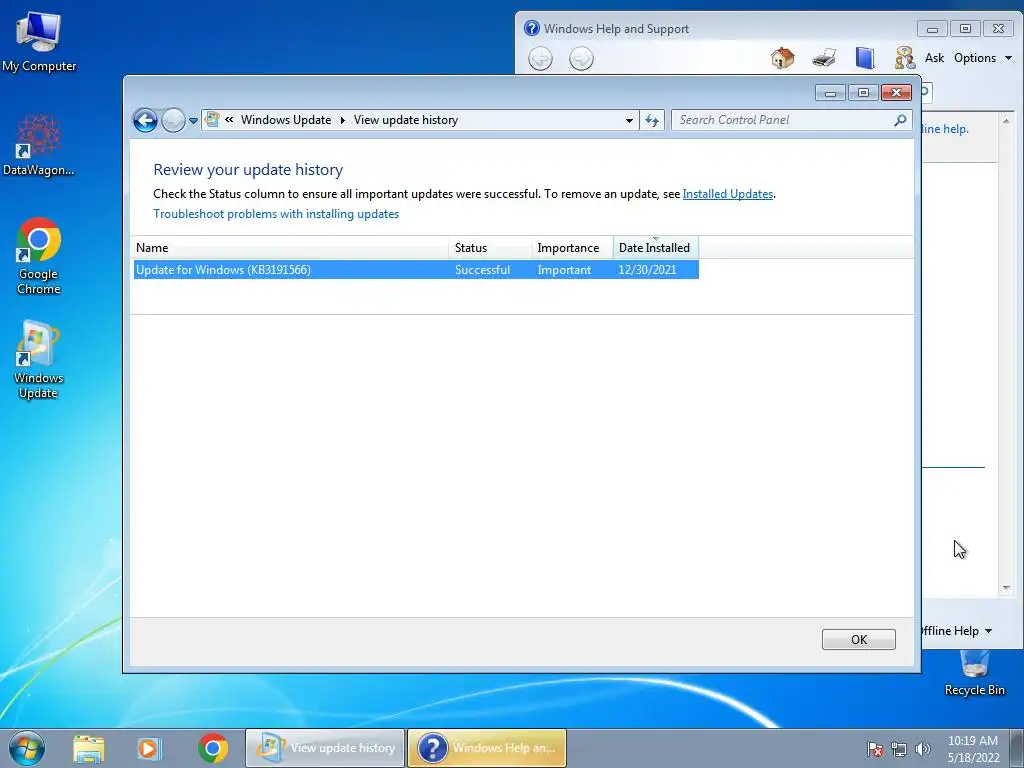Open the Offline Help dropdown

pyautogui.click(x=957, y=631)
